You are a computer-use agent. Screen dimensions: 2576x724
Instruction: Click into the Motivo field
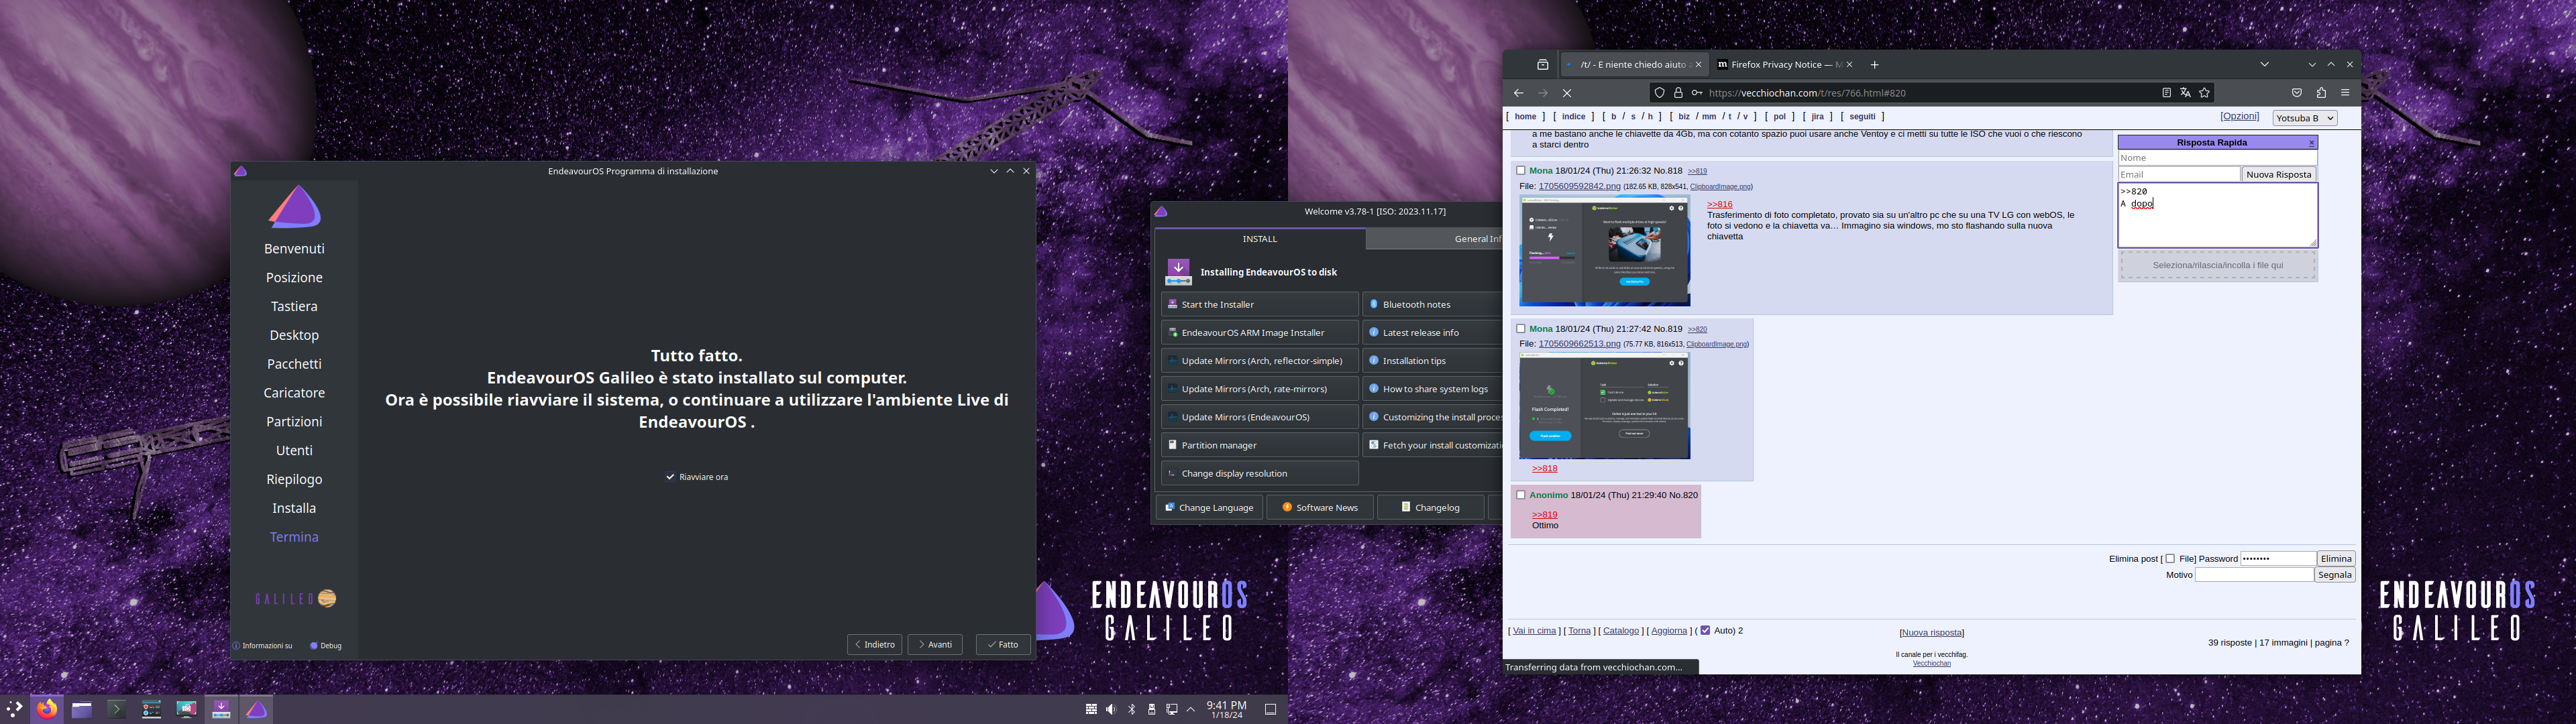click(2254, 575)
